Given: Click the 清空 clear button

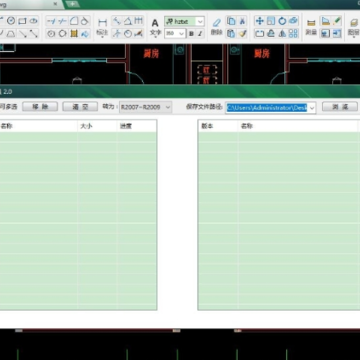Looking at the screenshot, I should pos(80,107).
